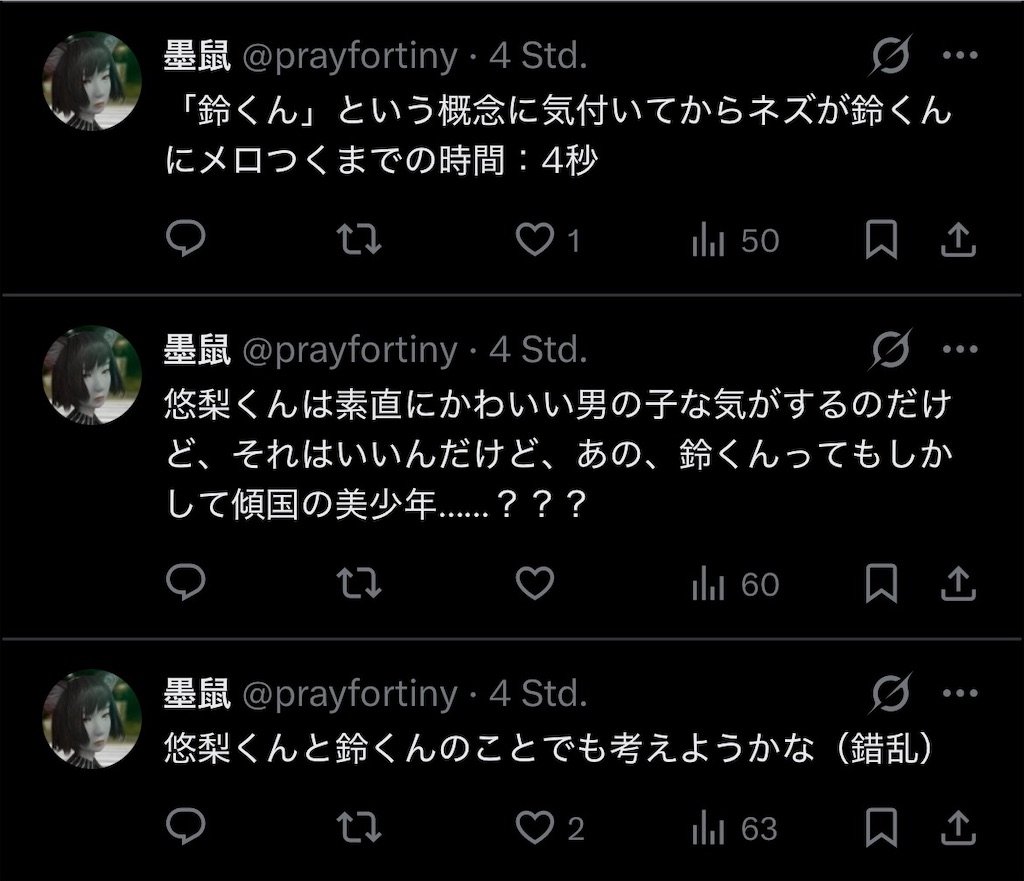Image resolution: width=1024 pixels, height=881 pixels.
Task: Open more options menu on first tweet
Action: (960, 56)
